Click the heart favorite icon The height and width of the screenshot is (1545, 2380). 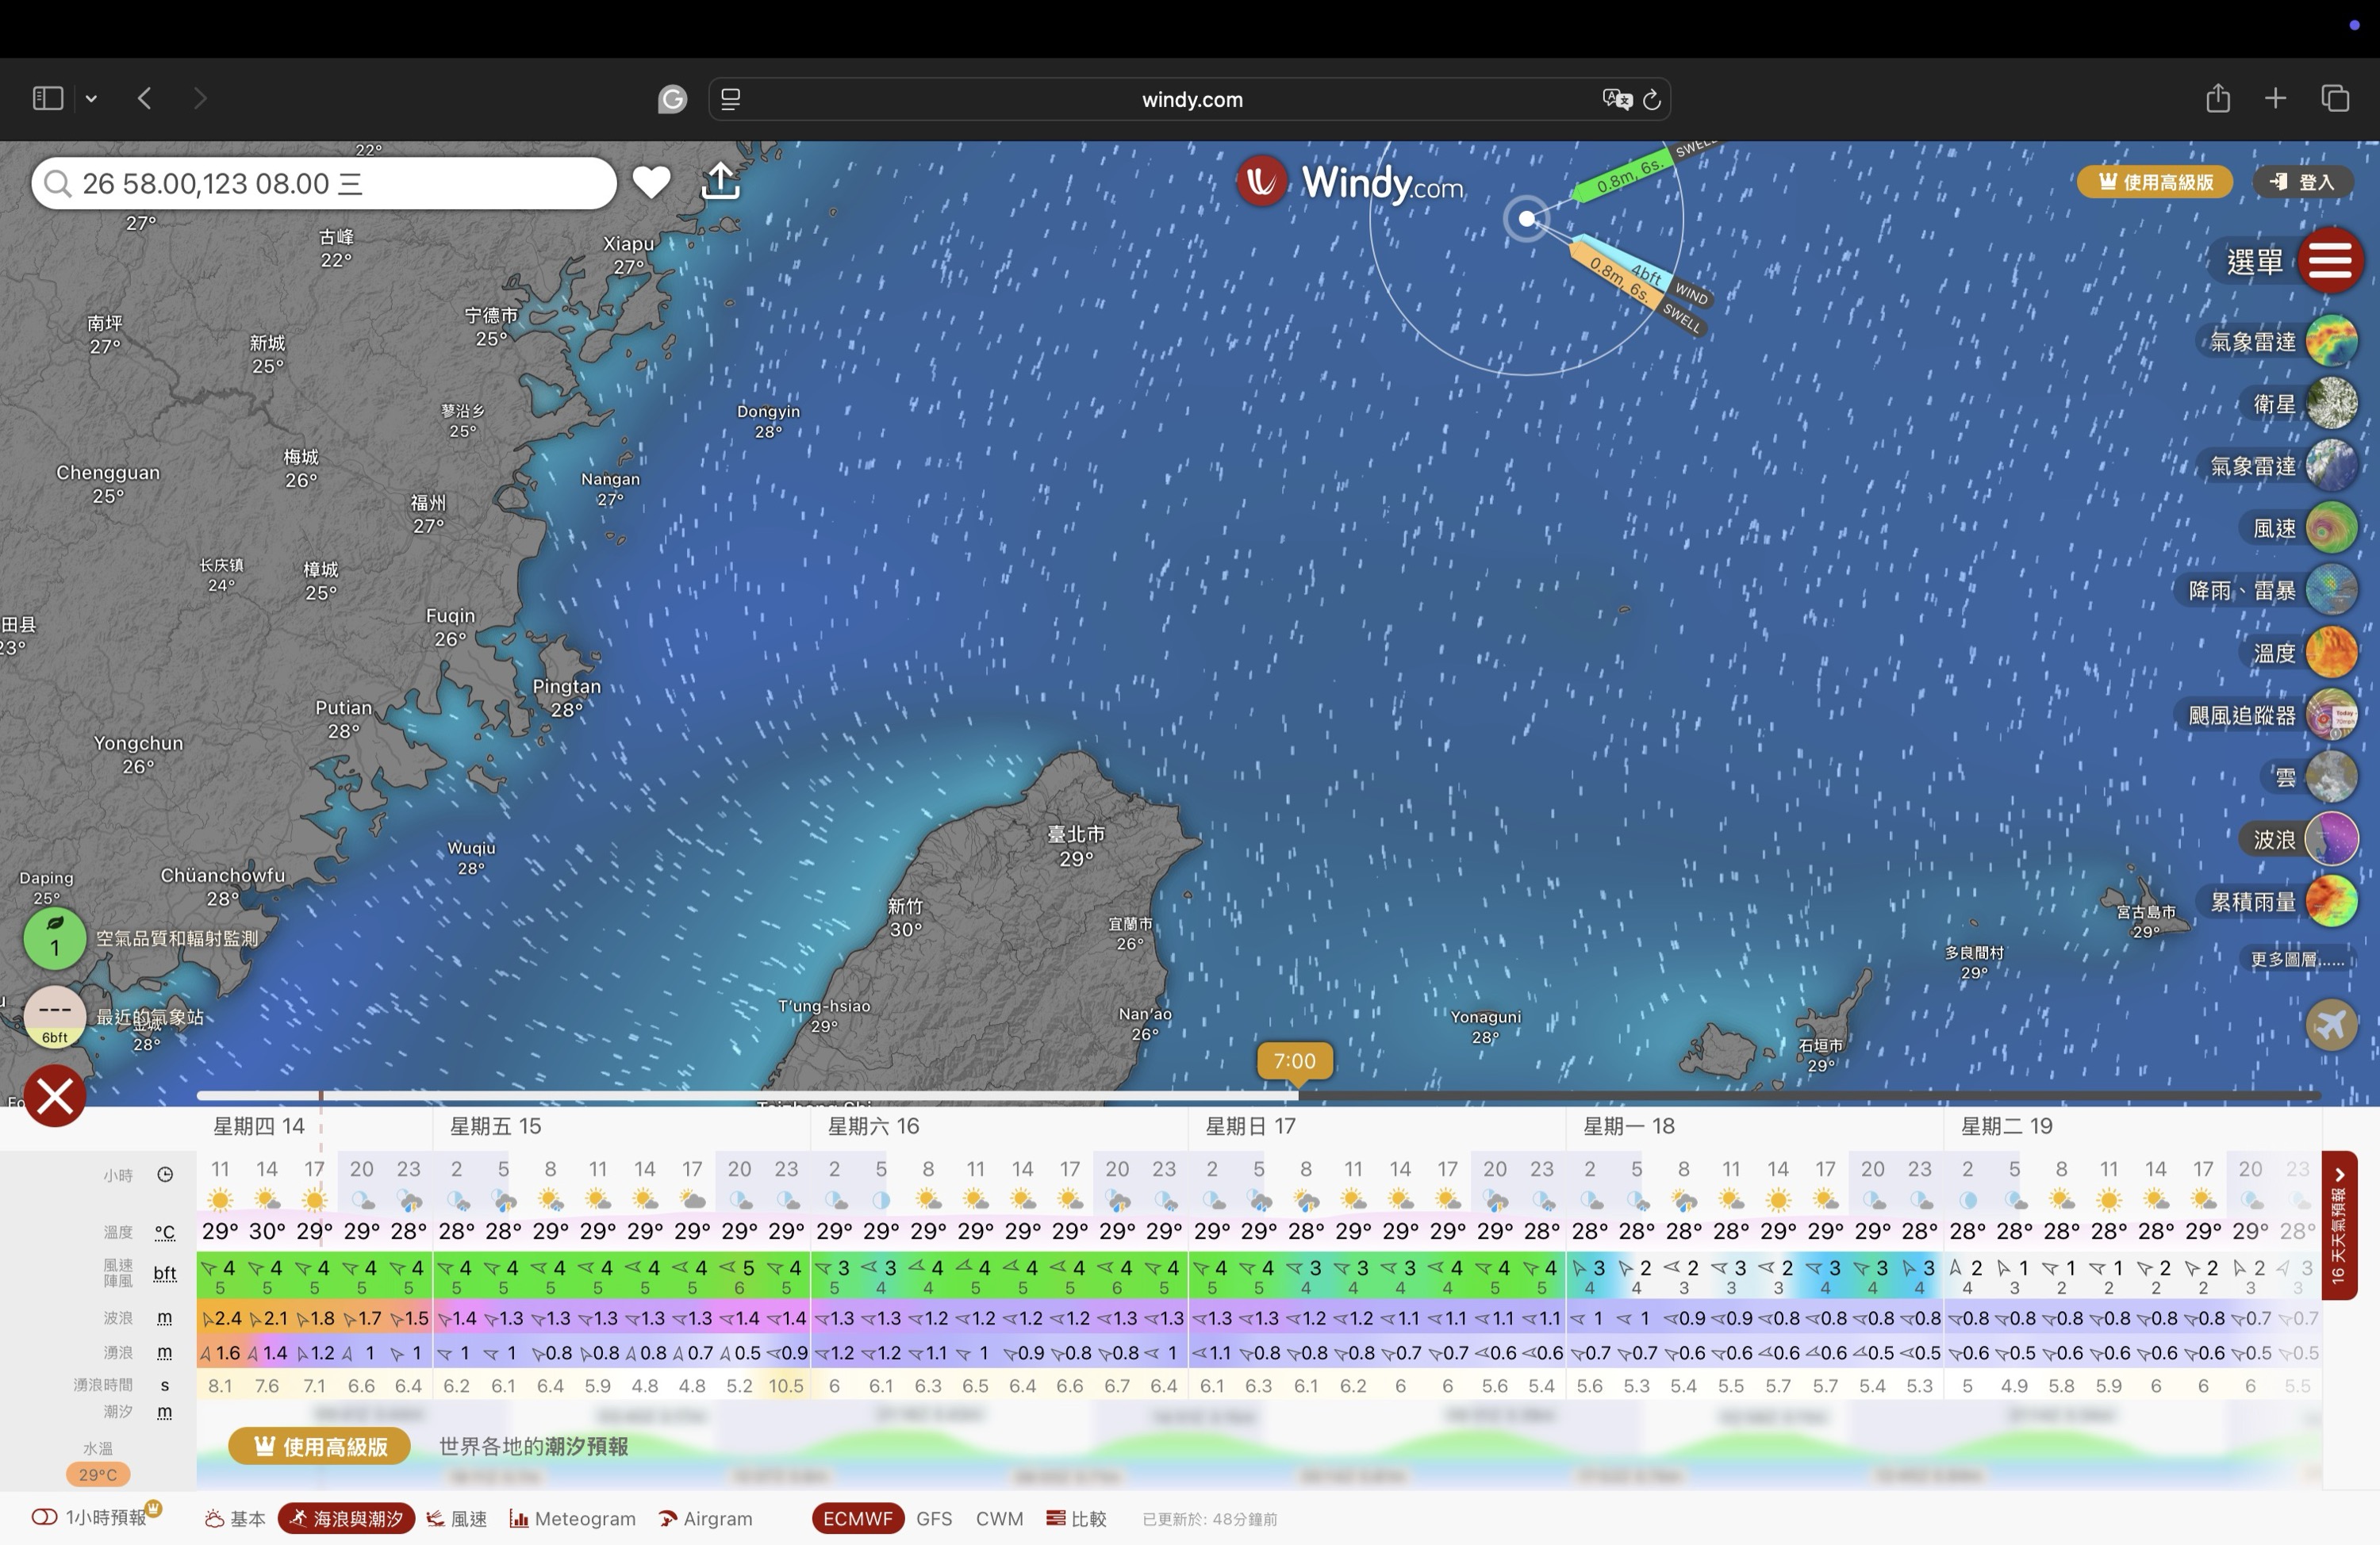click(x=651, y=182)
